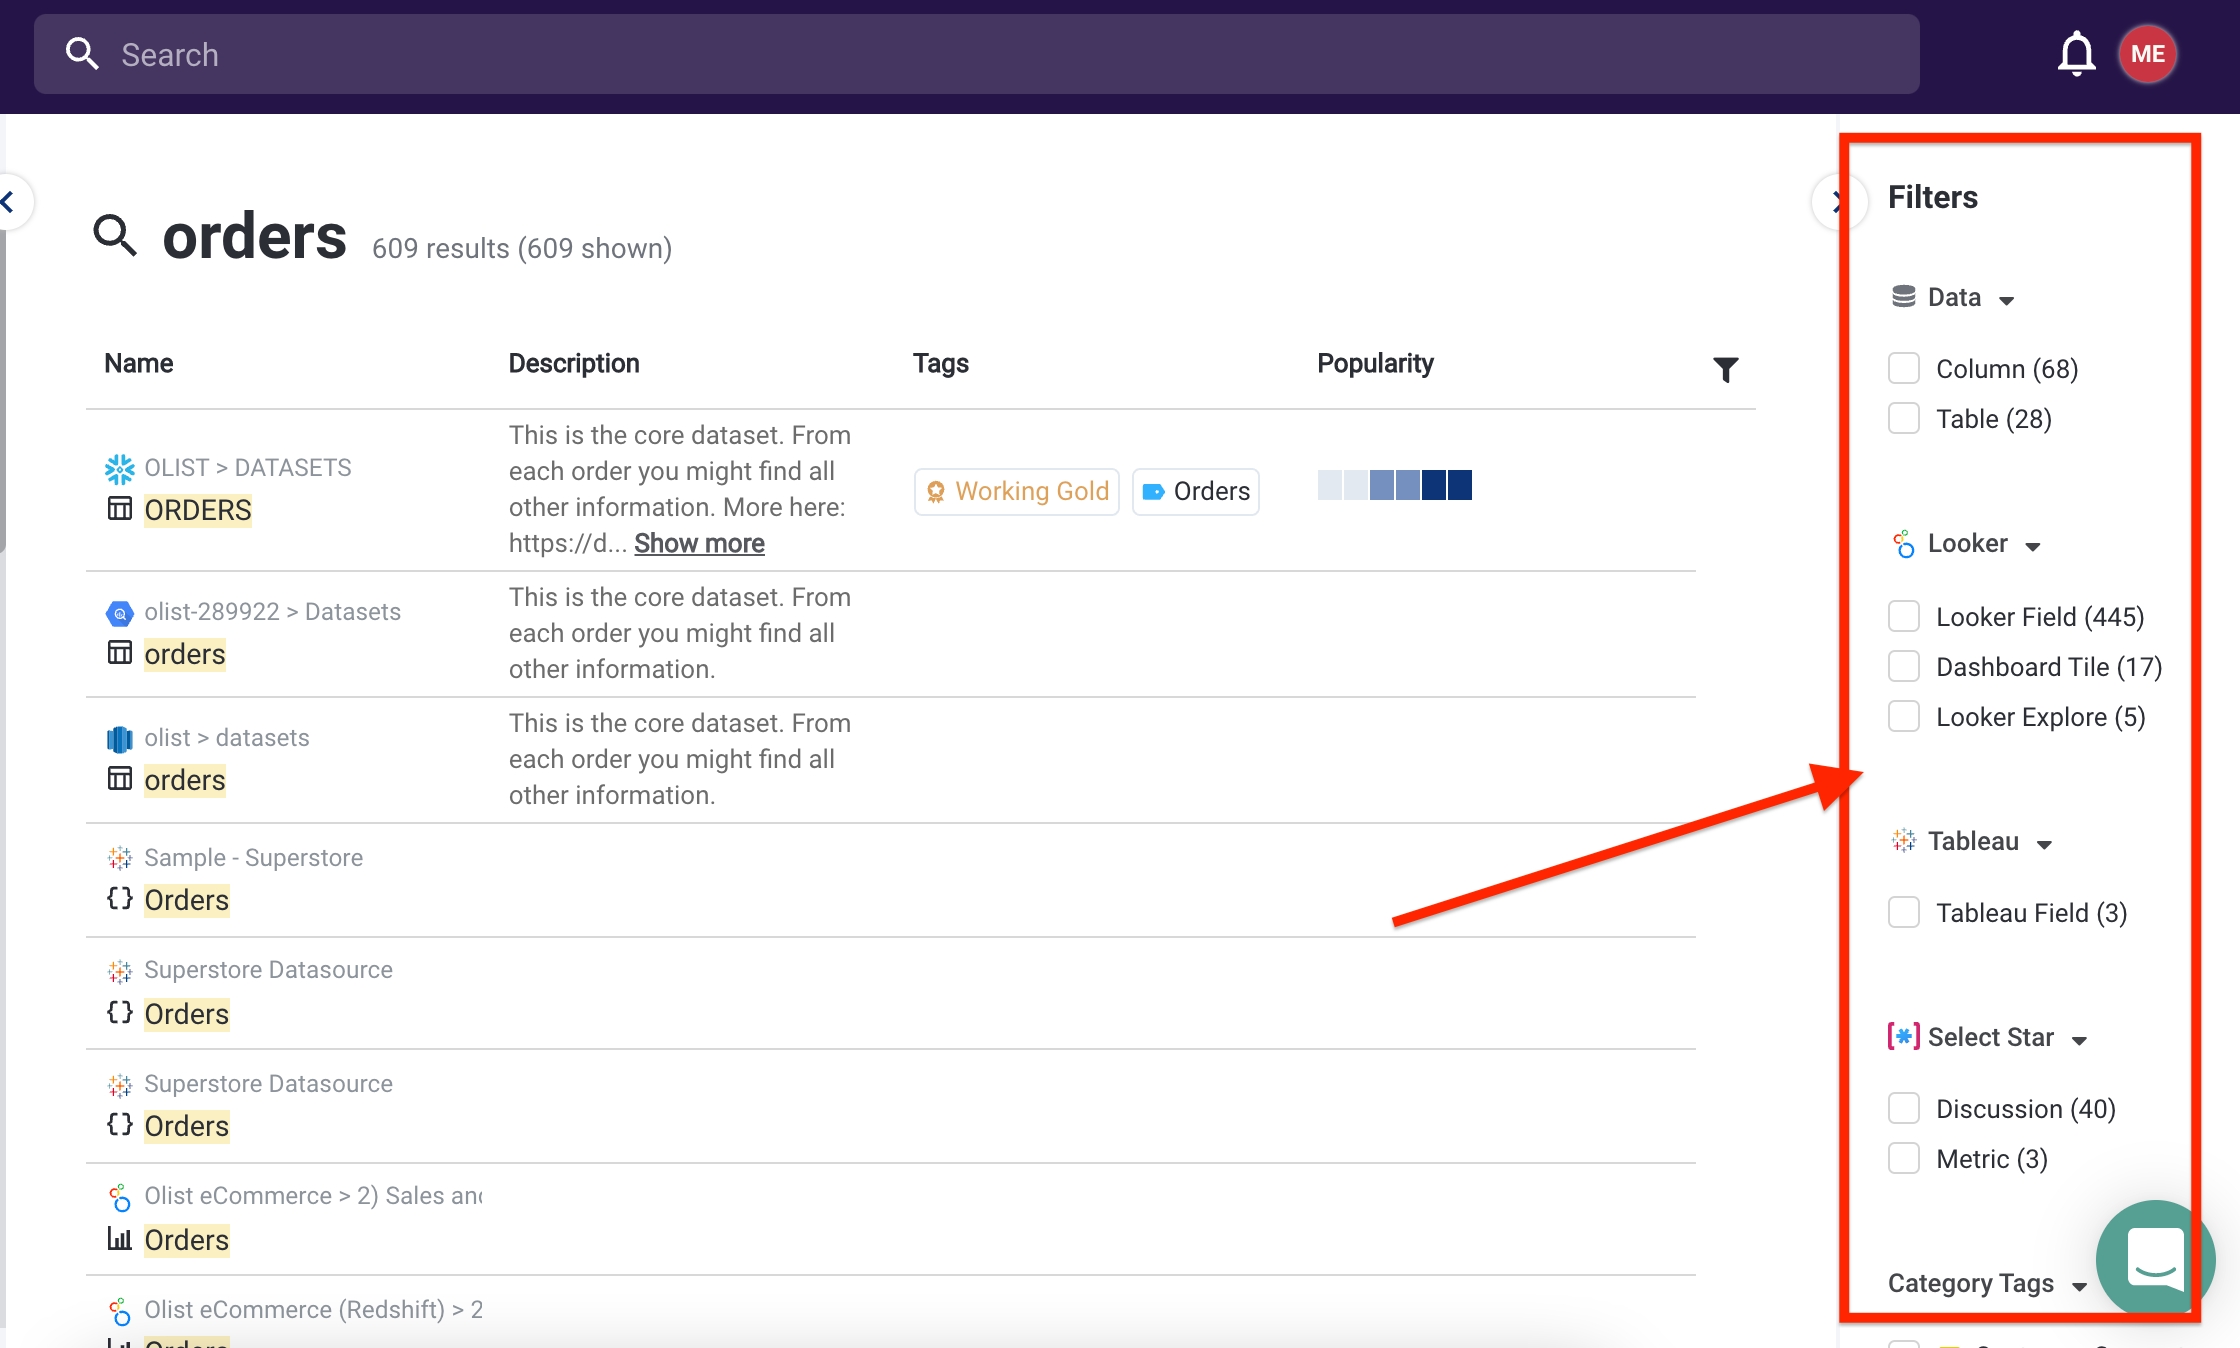Sort by the Popularity column header
Screen dimensions: 2240x1348
point(1374,363)
